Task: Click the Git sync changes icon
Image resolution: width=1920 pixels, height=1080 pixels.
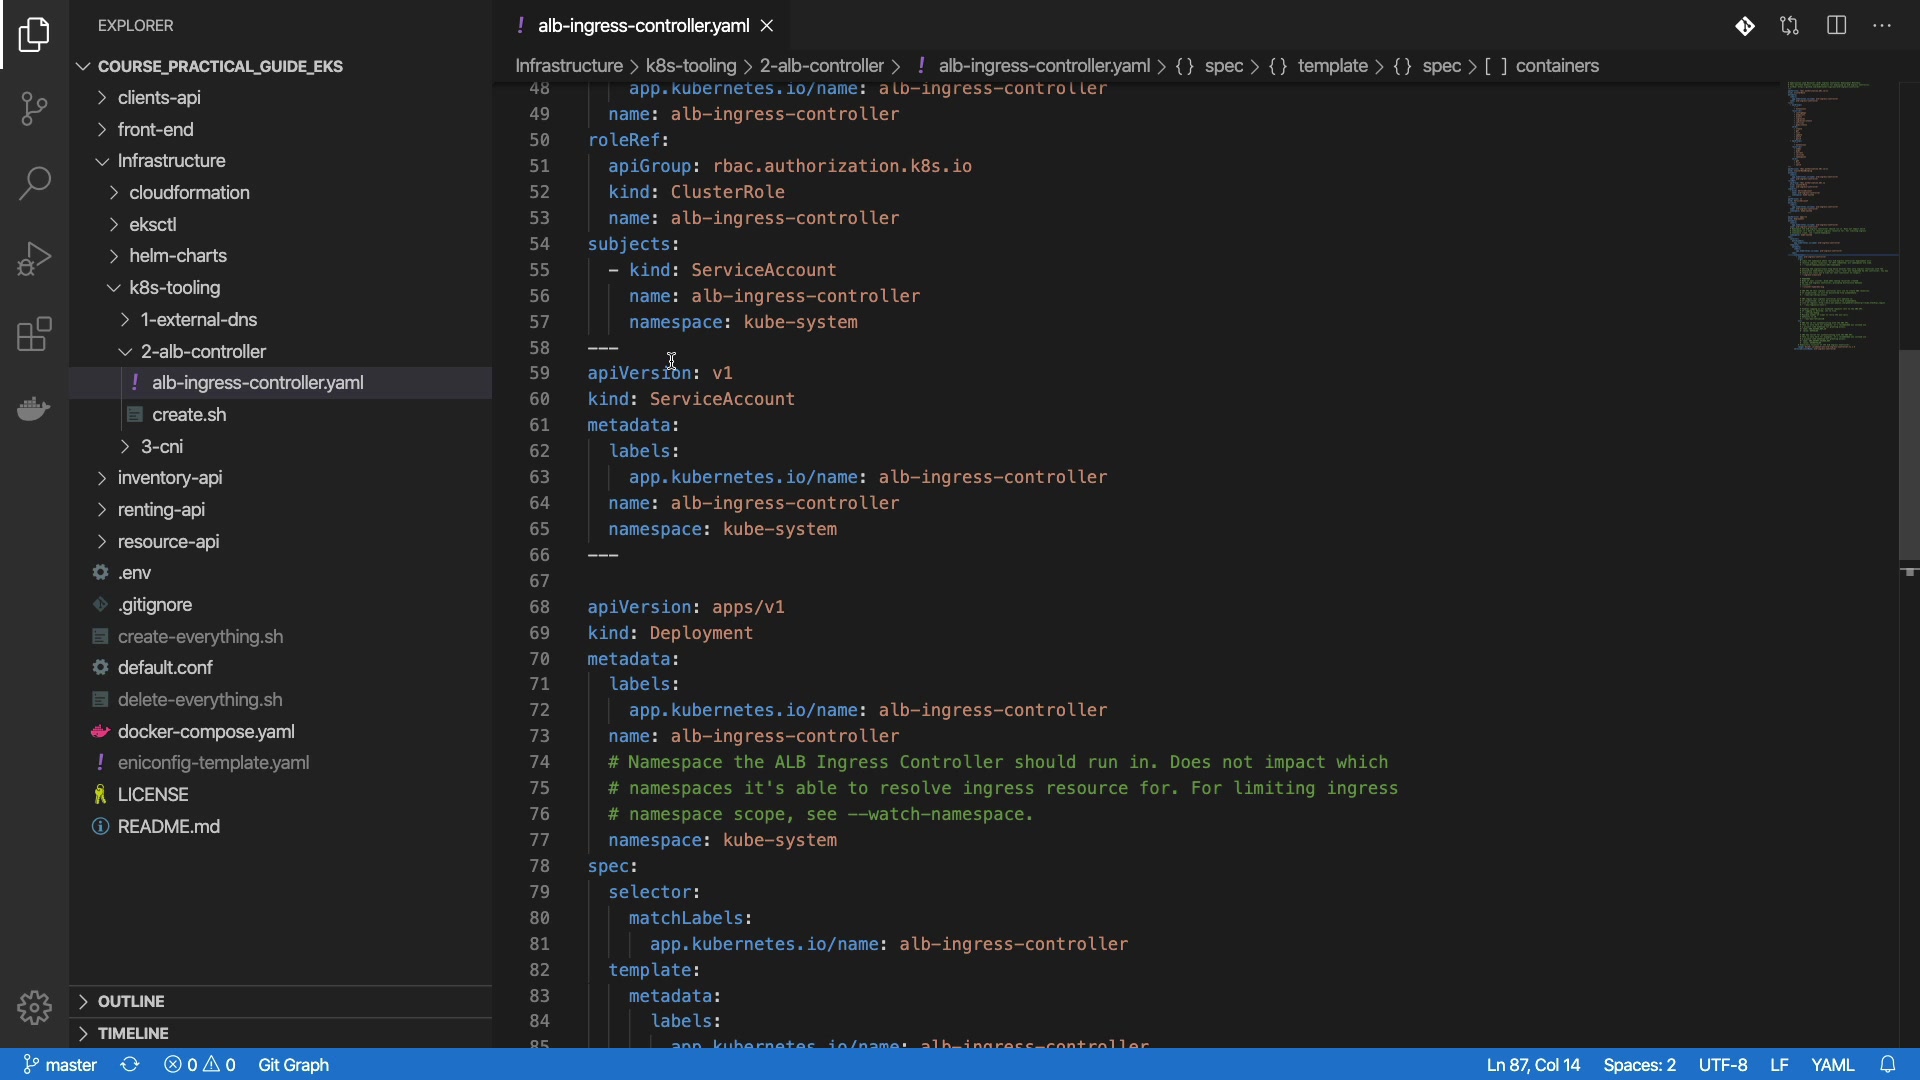Action: coord(130,1065)
